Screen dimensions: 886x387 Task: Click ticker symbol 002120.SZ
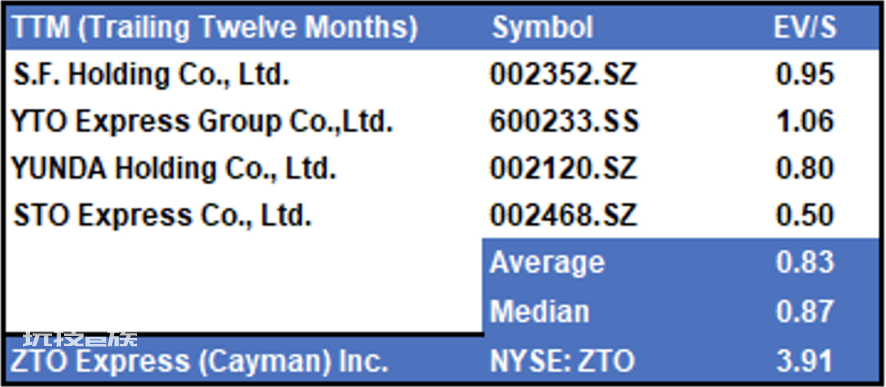pyautogui.click(x=563, y=169)
